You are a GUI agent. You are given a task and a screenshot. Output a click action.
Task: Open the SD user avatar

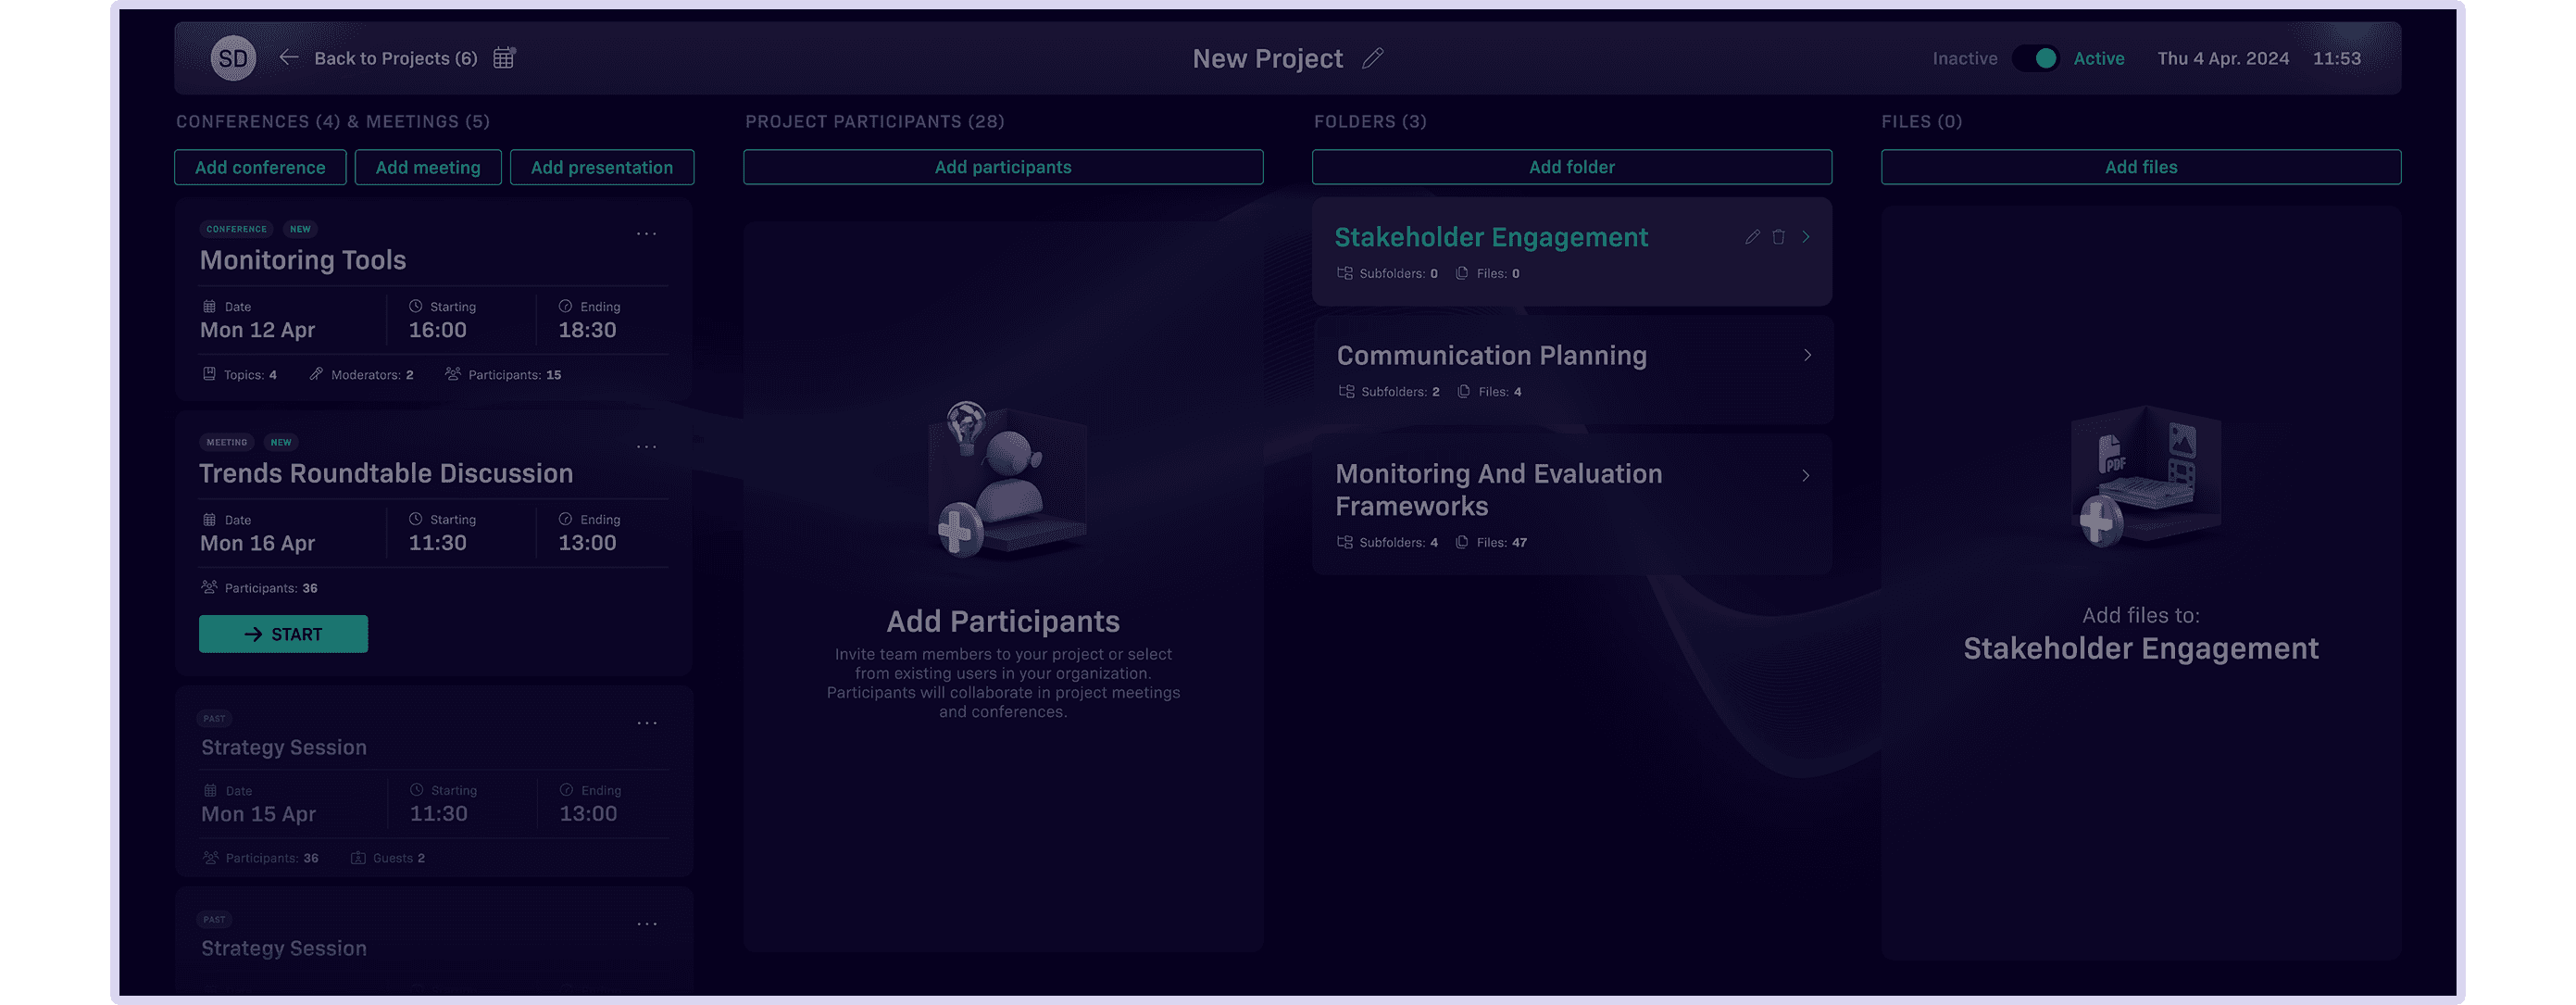coord(233,58)
